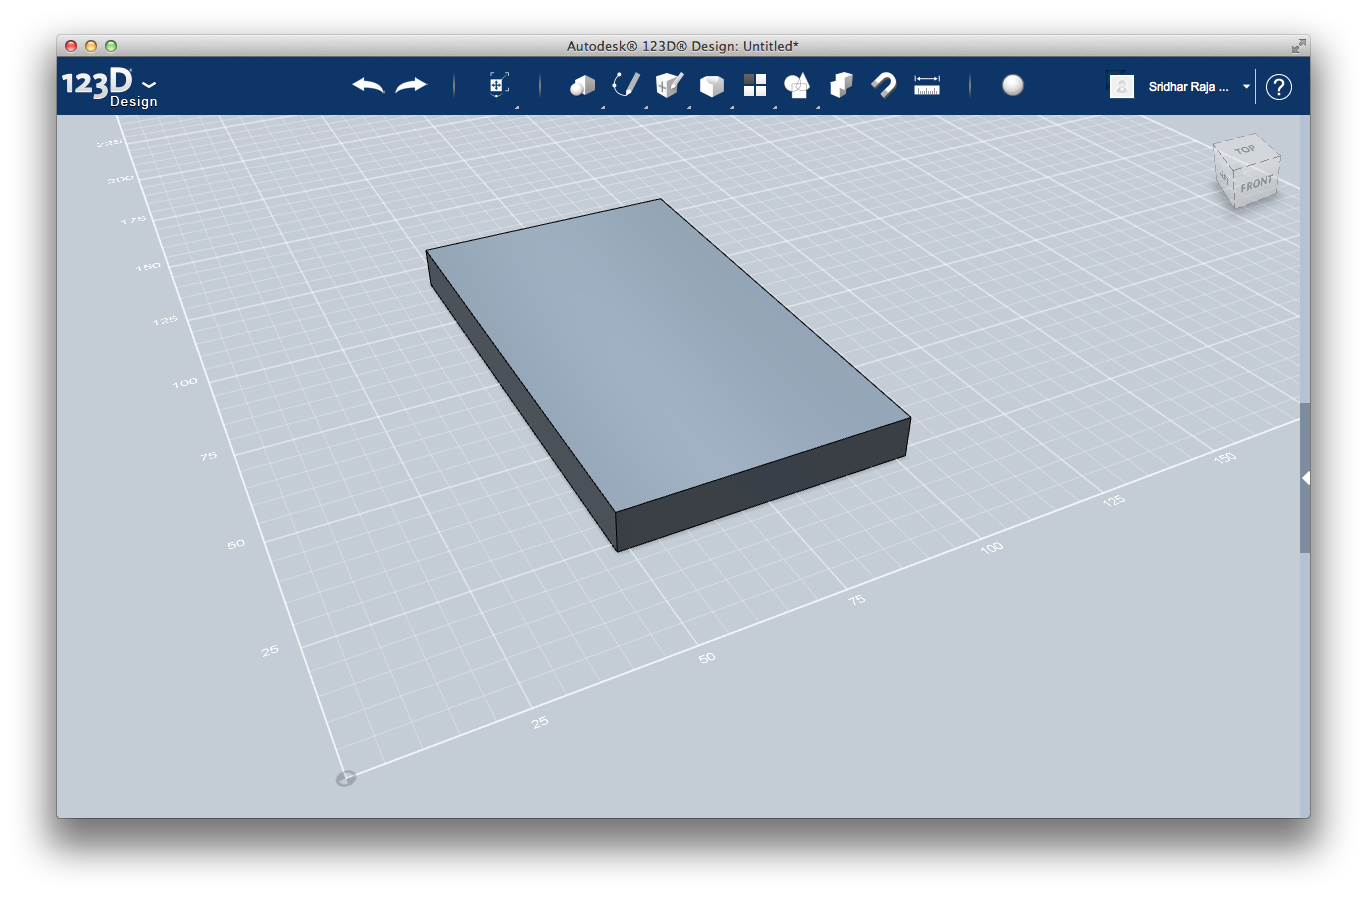The image size is (1367, 897).
Task: Open the Pattern tools
Action: click(755, 86)
